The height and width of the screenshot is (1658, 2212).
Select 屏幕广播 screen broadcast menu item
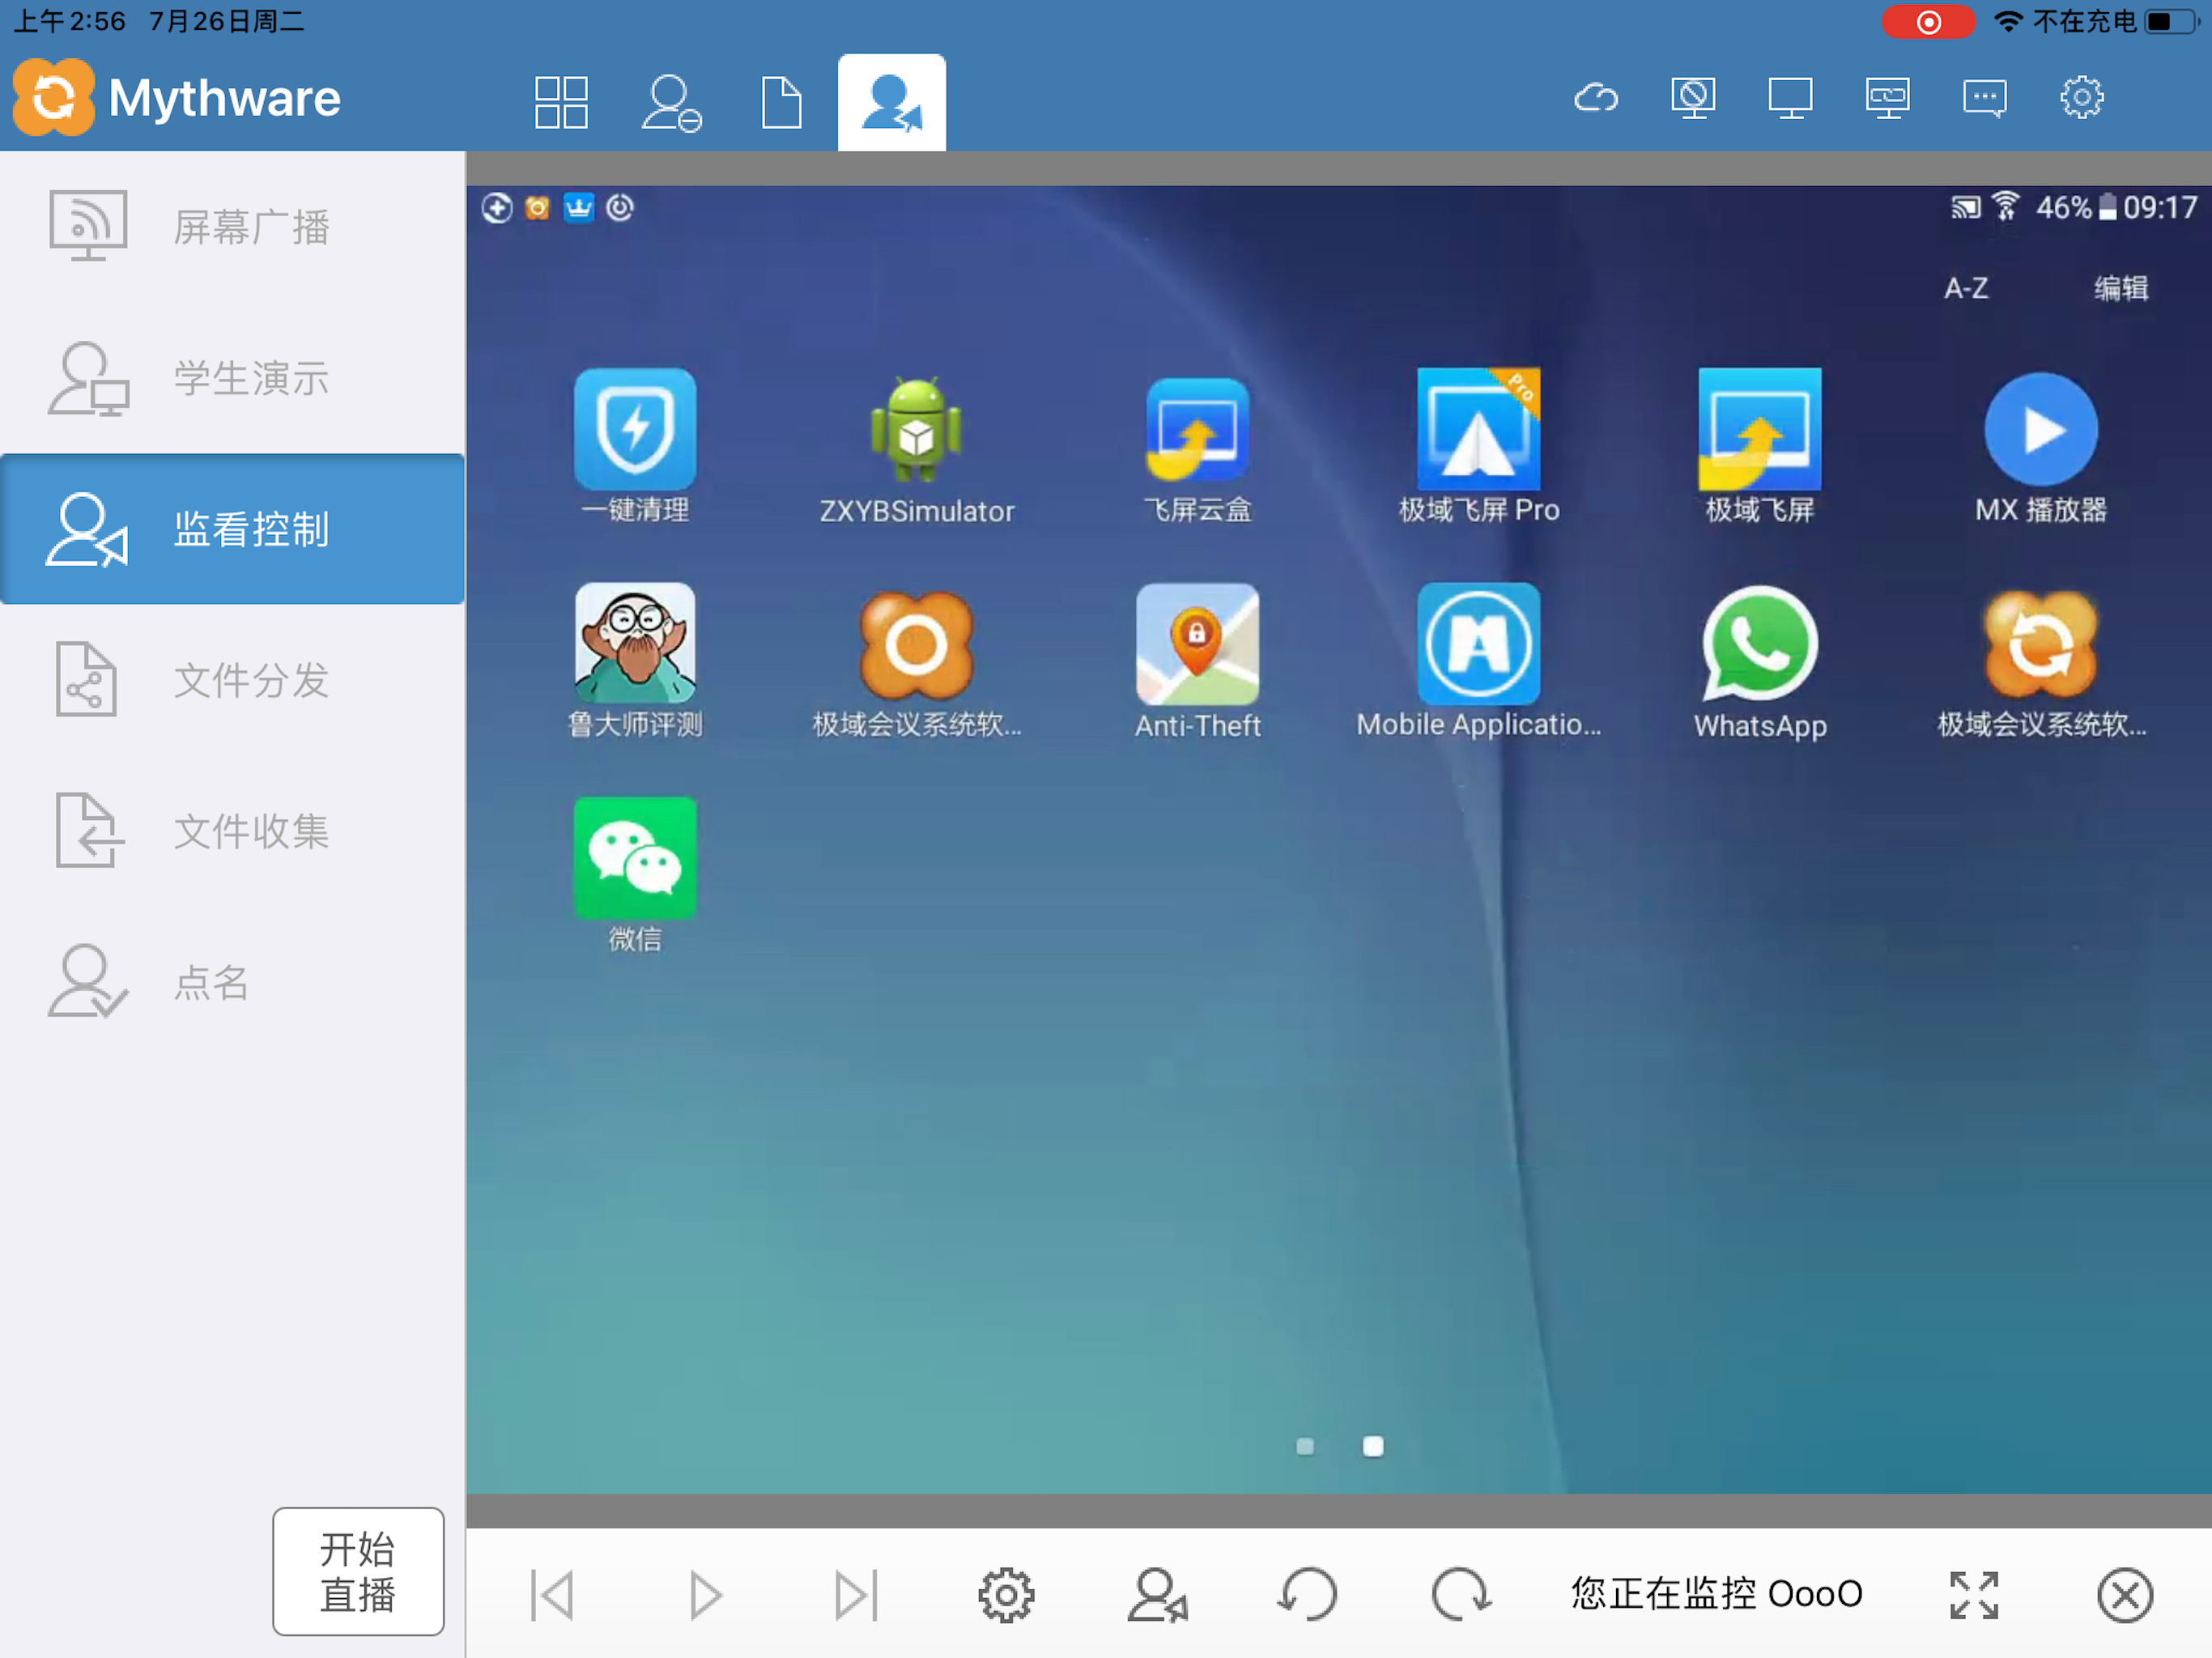pos(232,227)
